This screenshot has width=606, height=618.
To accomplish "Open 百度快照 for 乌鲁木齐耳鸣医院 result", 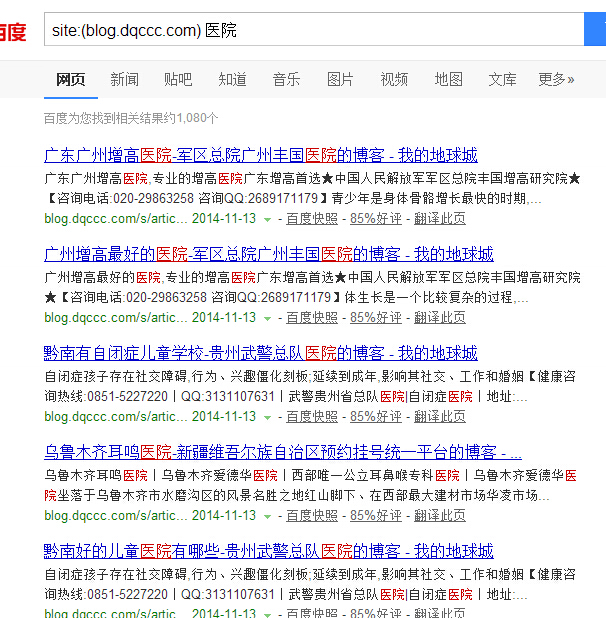I will click(x=312, y=515).
